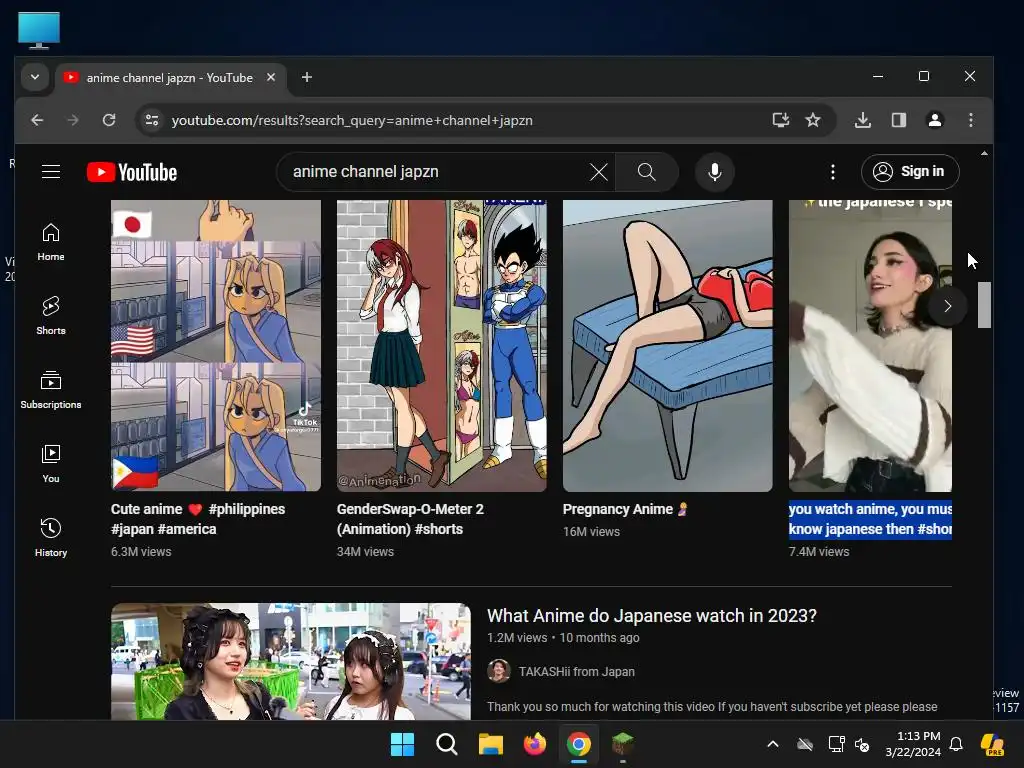Open Windows taskbar search
The width and height of the screenshot is (1024, 768).
coord(447,744)
